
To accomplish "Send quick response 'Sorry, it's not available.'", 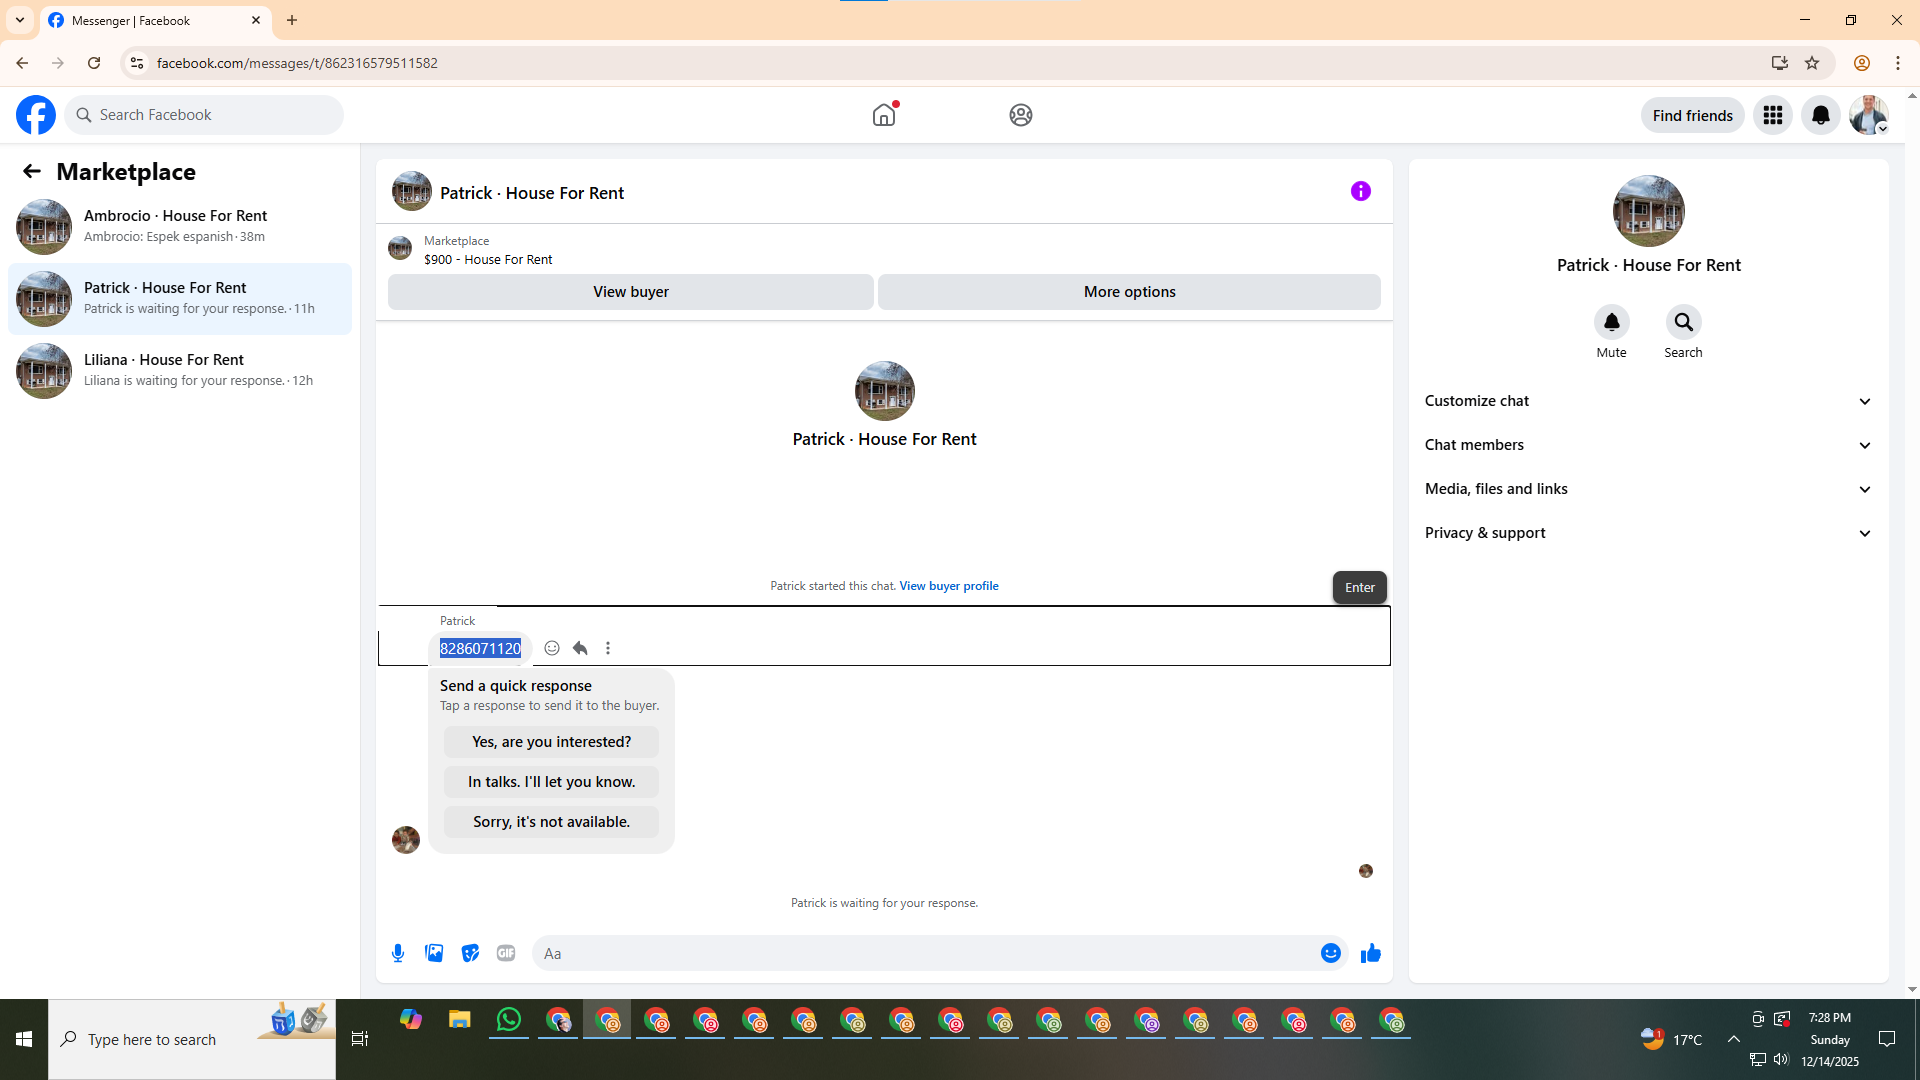I will 551,822.
